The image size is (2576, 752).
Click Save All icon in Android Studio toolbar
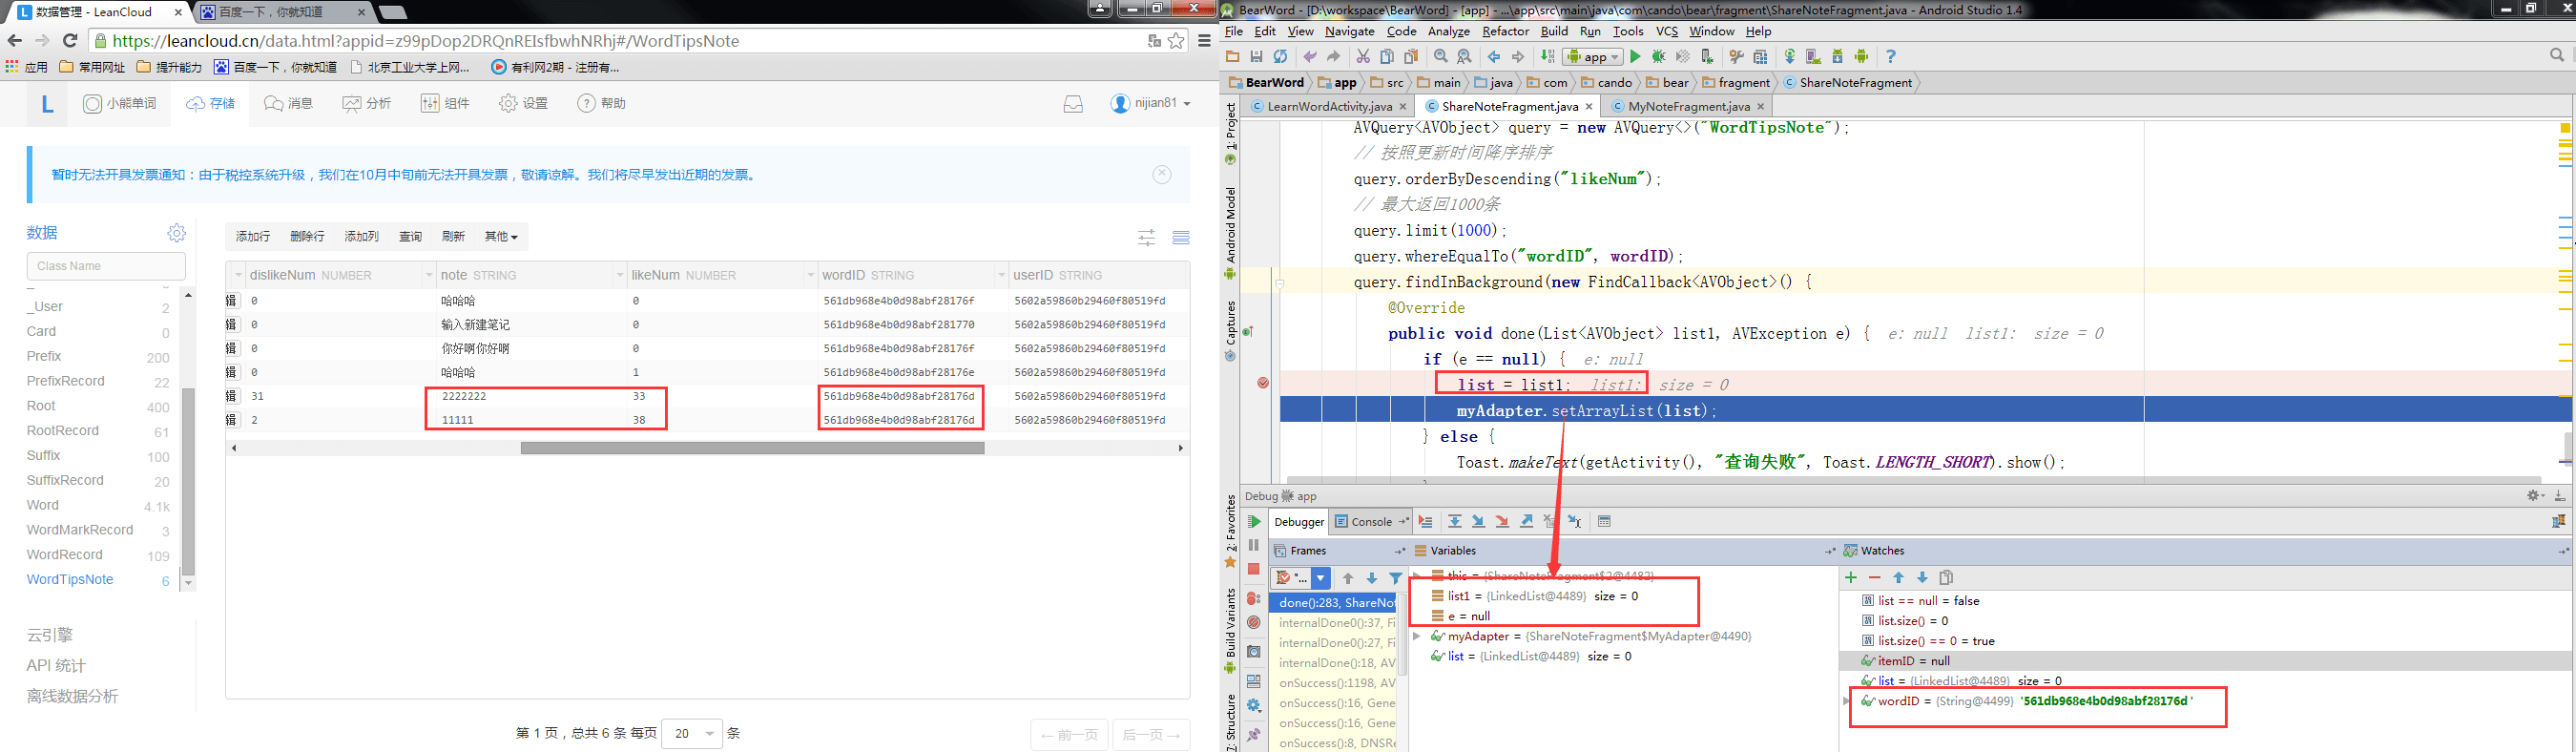pos(1257,57)
